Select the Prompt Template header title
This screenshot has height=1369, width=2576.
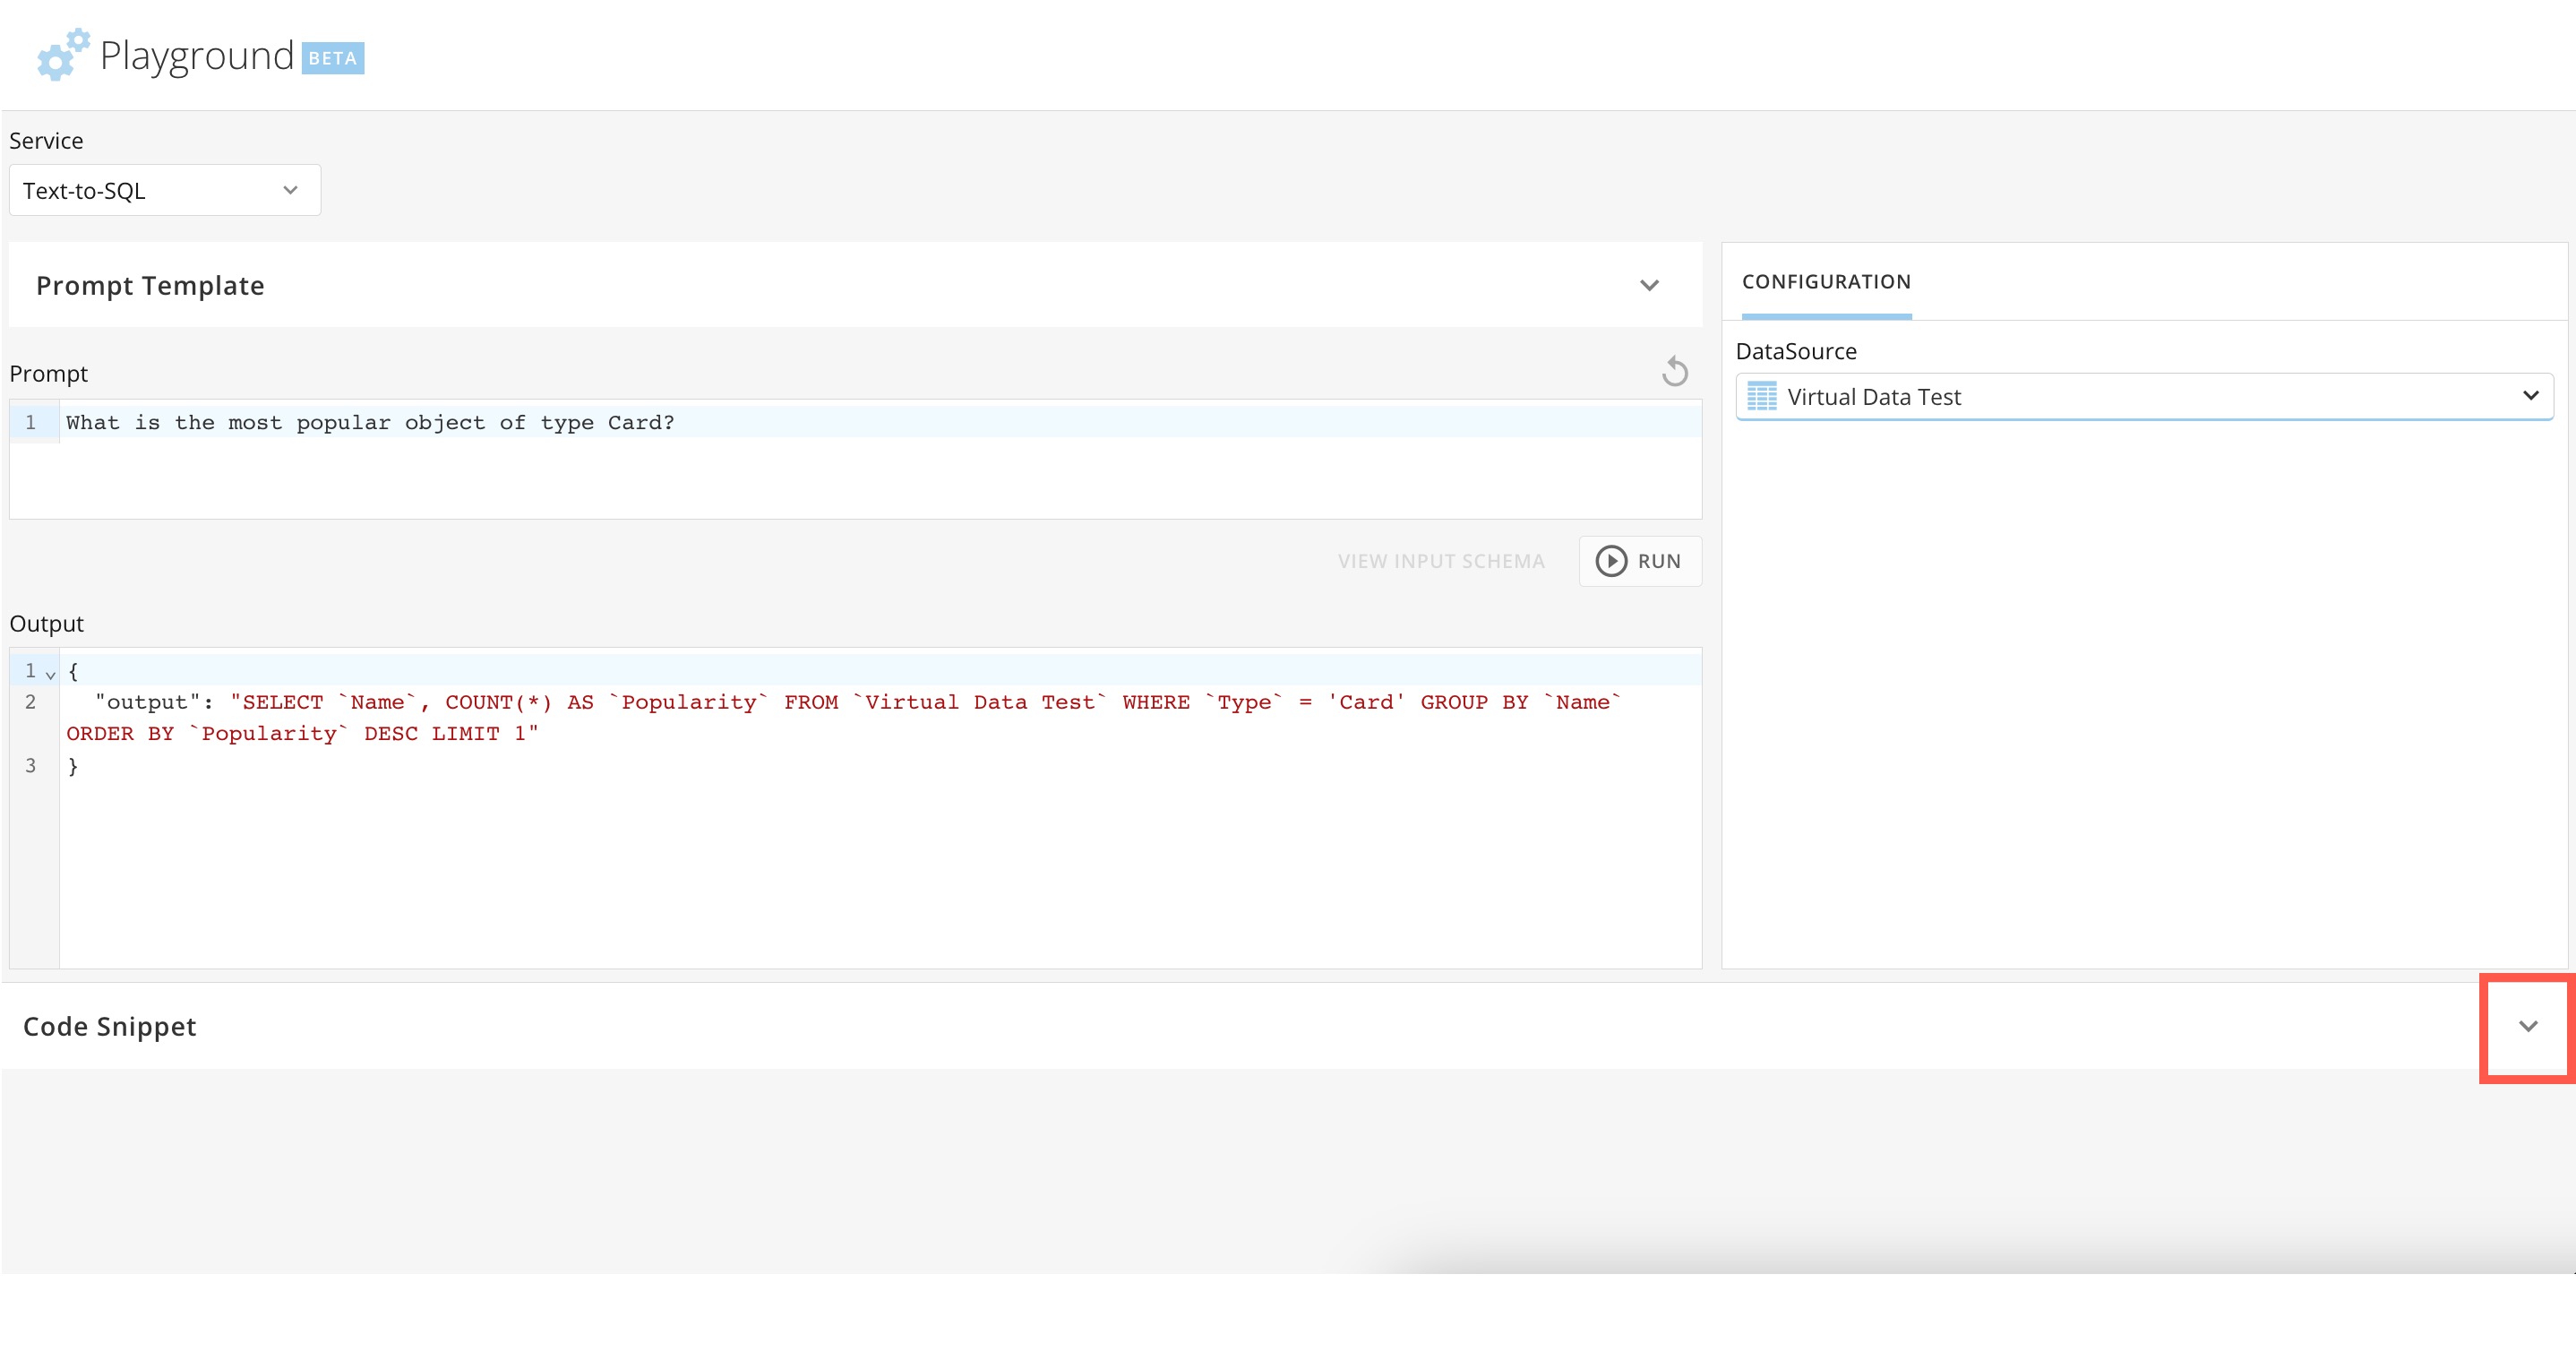click(x=150, y=285)
